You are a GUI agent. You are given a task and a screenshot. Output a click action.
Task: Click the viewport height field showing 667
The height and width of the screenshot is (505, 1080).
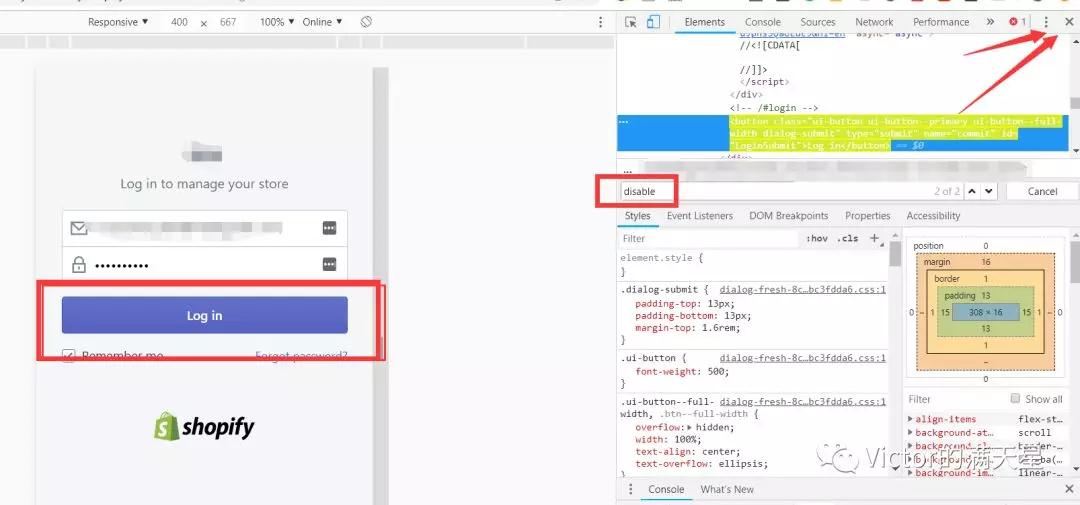point(228,22)
